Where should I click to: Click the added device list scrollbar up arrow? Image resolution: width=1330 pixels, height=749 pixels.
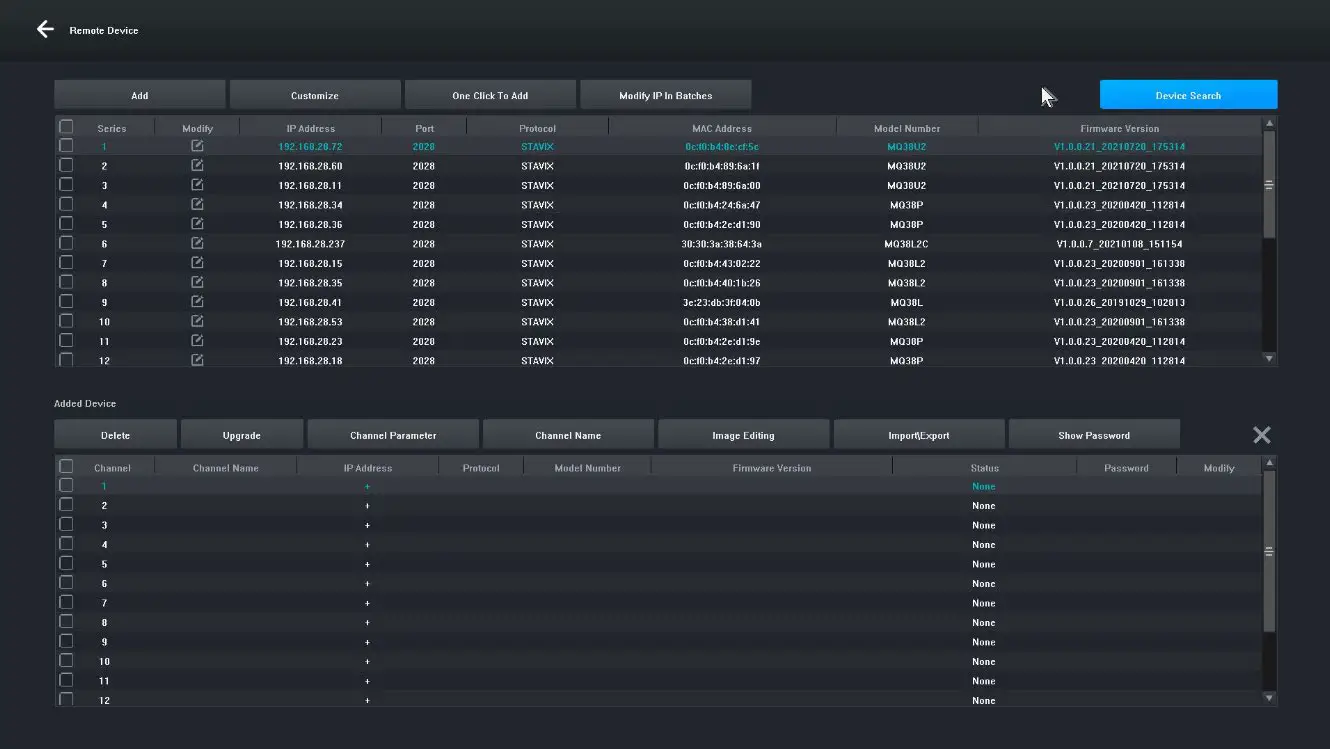pos(1270,463)
